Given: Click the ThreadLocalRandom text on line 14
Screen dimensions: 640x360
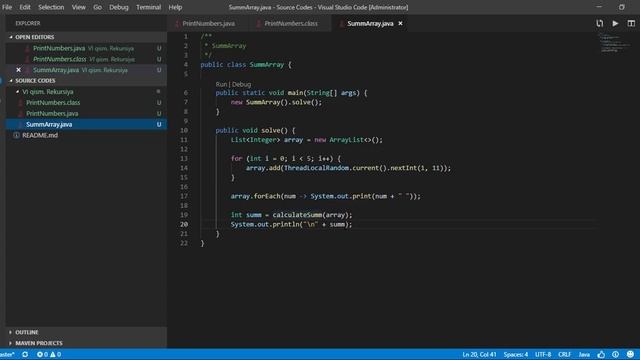Looking at the screenshot, I should tap(317, 168).
